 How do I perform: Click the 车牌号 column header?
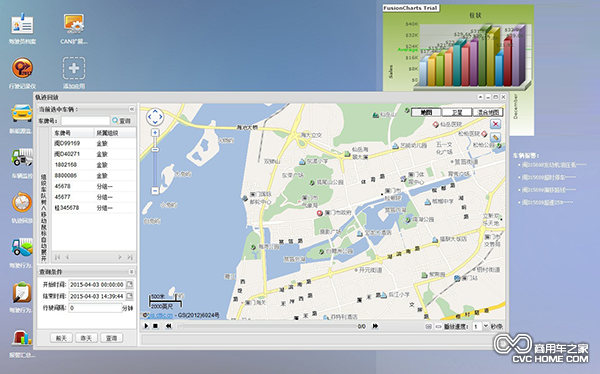73,133
